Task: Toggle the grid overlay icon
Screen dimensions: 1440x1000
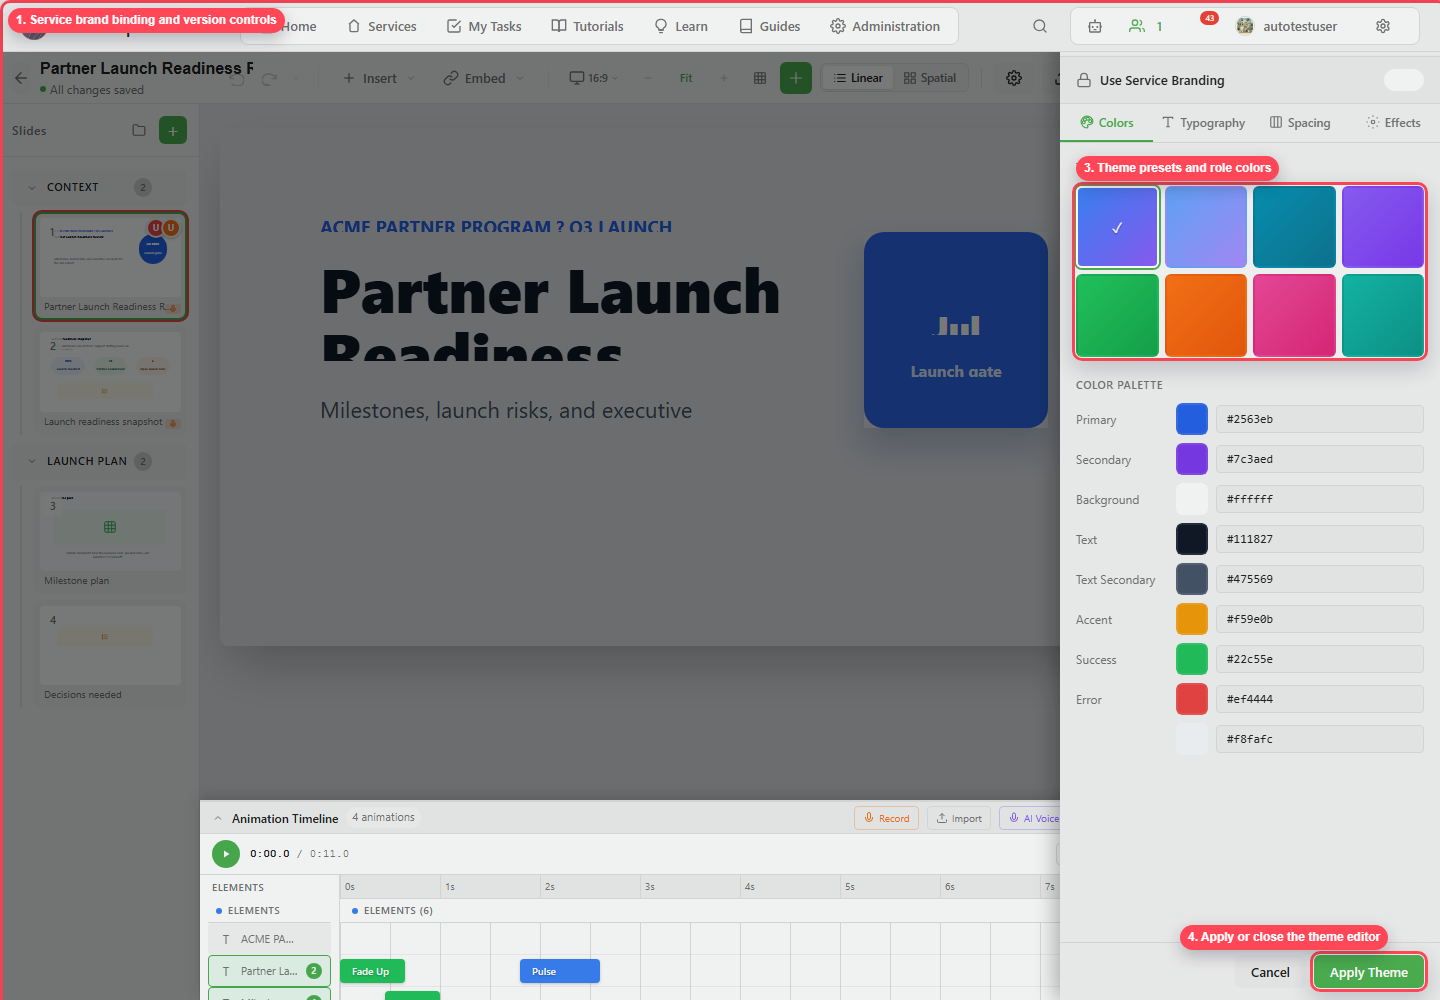Action: [760, 78]
